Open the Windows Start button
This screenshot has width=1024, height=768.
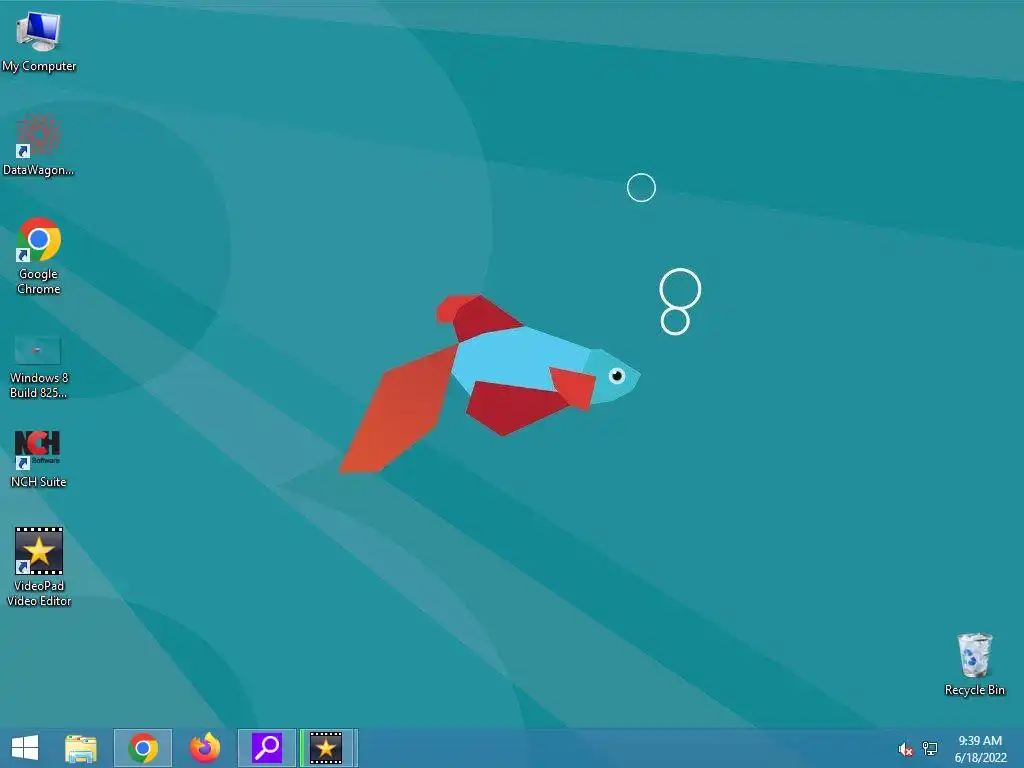pyautogui.click(x=25, y=748)
